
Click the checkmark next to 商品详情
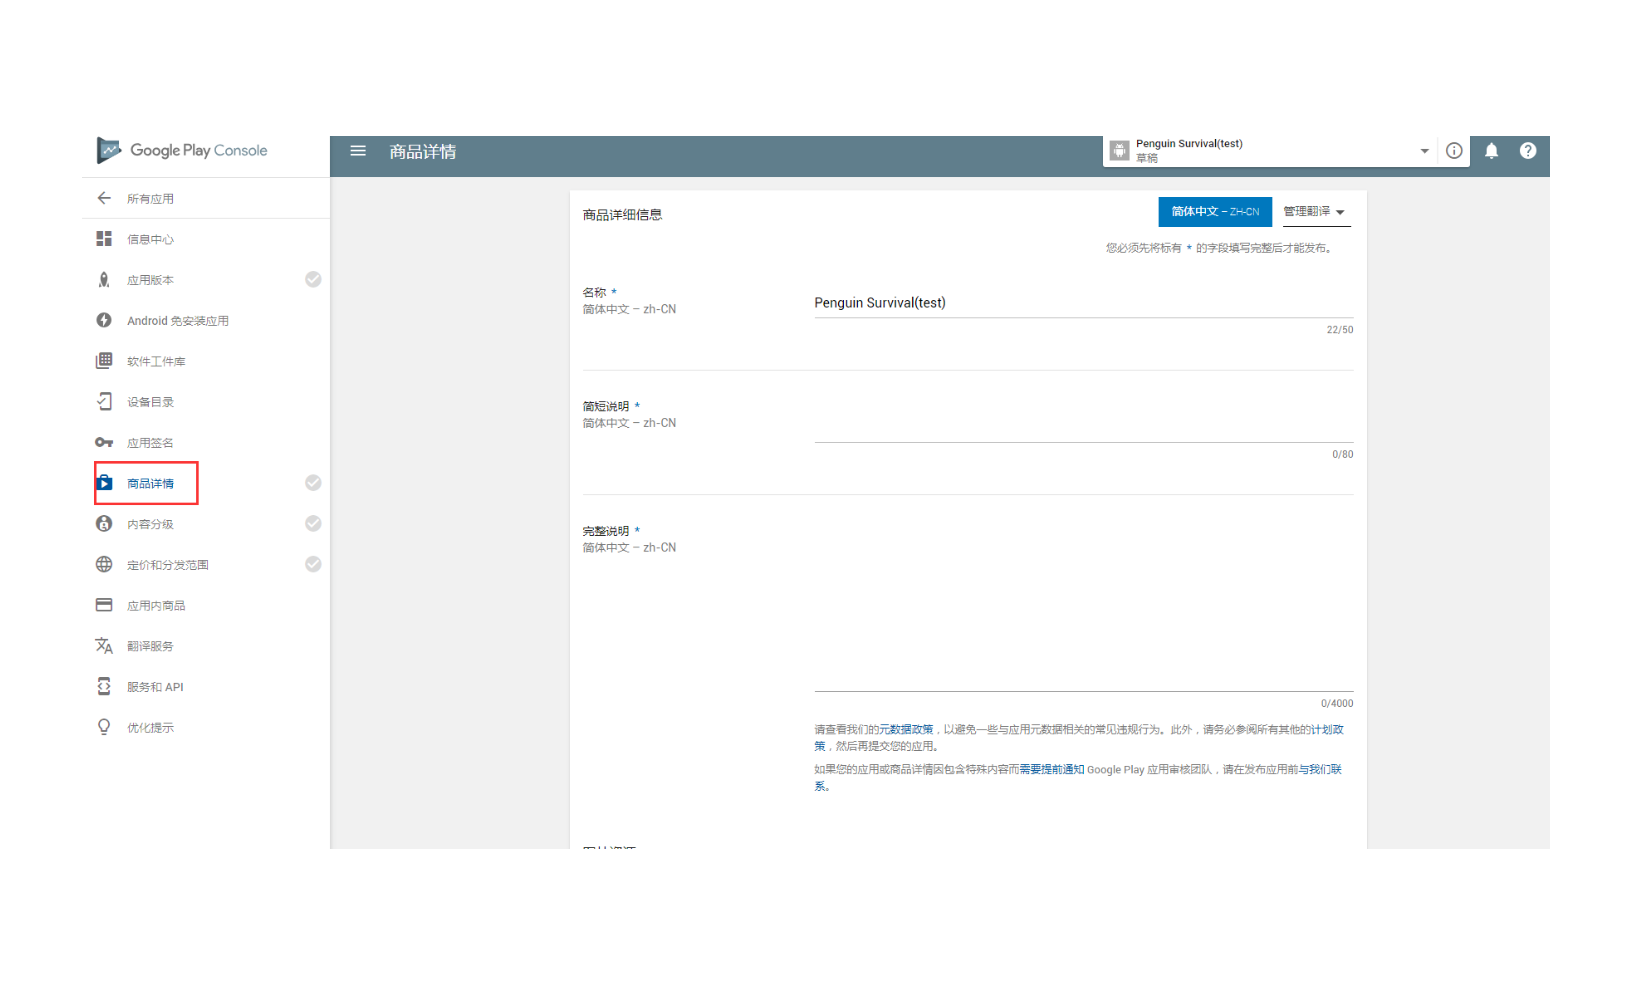(x=313, y=483)
